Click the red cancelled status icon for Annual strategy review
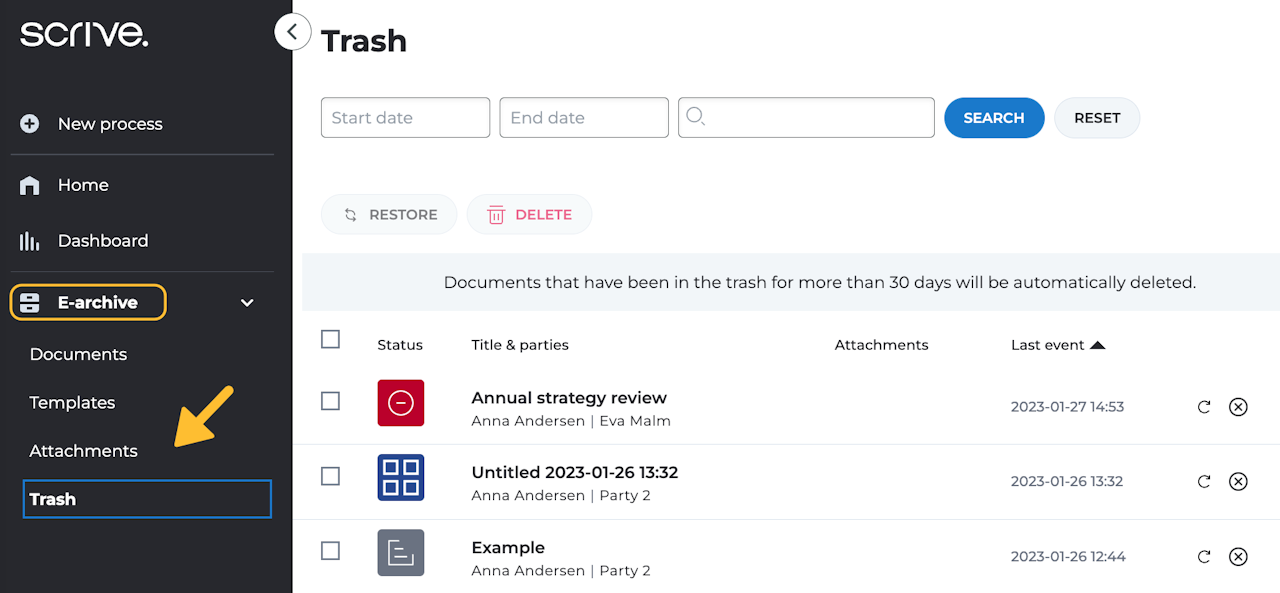Screen dimensions: 1280x593 (x=401, y=403)
